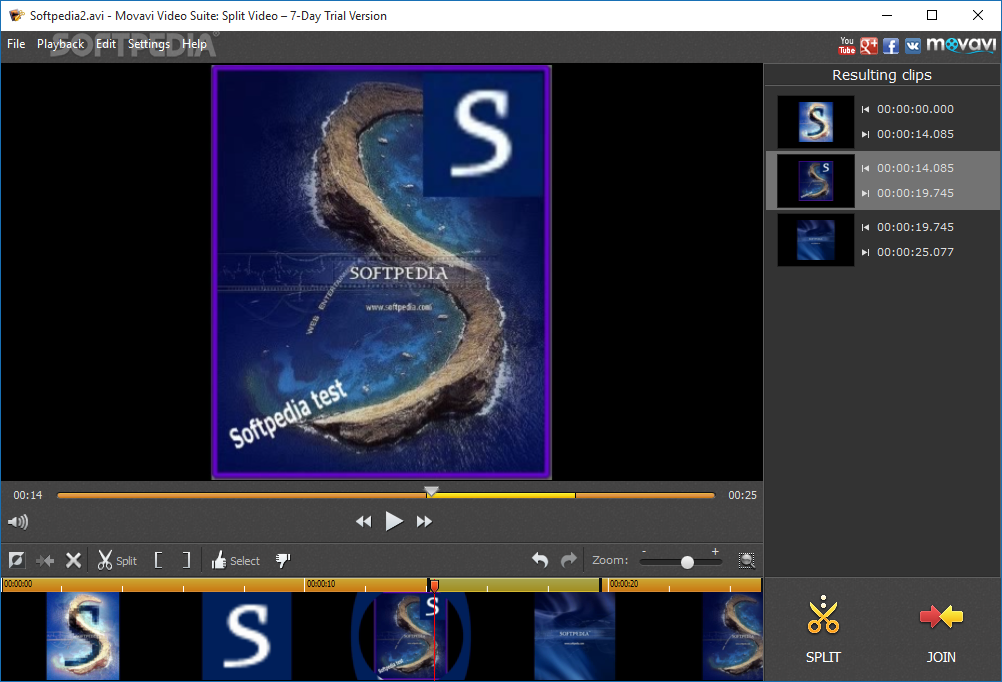Click the Split scissors tool
Image resolution: width=1002 pixels, height=682 pixels.
(117, 561)
